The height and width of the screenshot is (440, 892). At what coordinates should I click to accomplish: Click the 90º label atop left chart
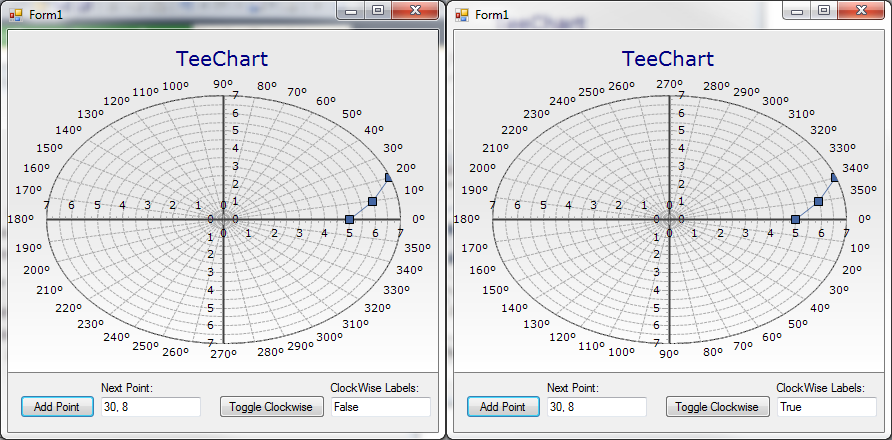[x=223, y=84]
